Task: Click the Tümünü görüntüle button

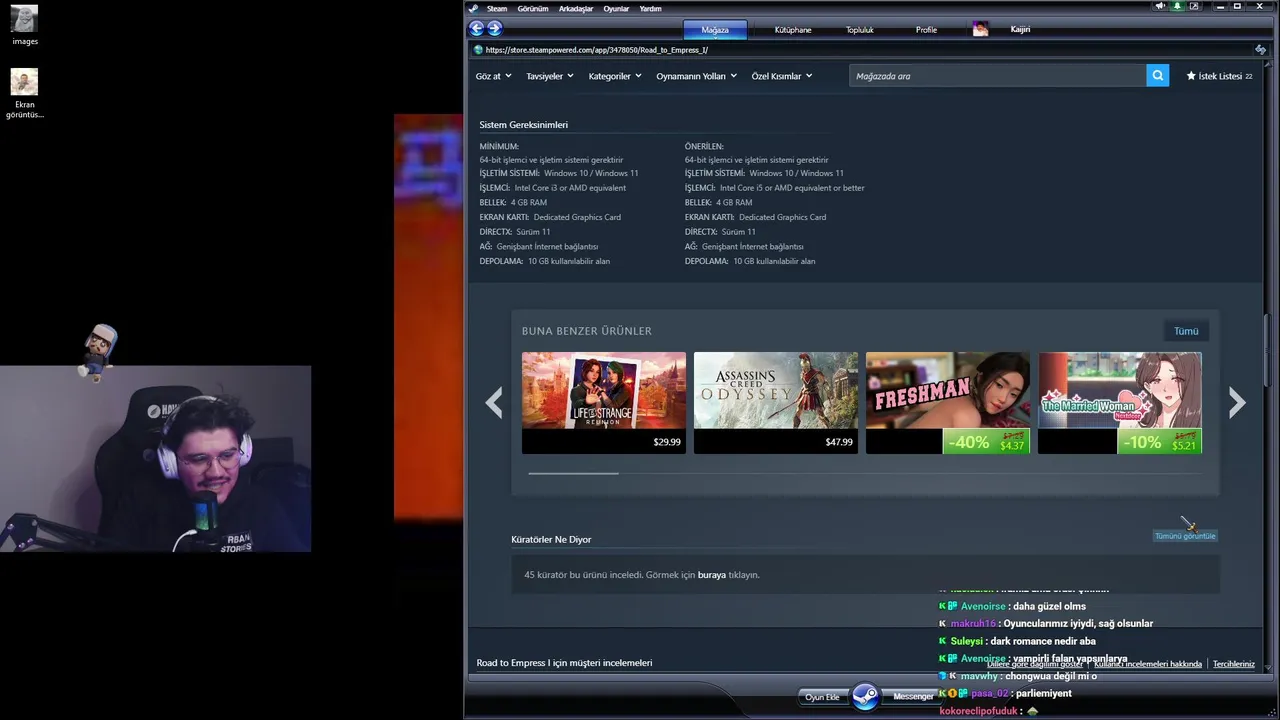Action: [x=1185, y=536]
